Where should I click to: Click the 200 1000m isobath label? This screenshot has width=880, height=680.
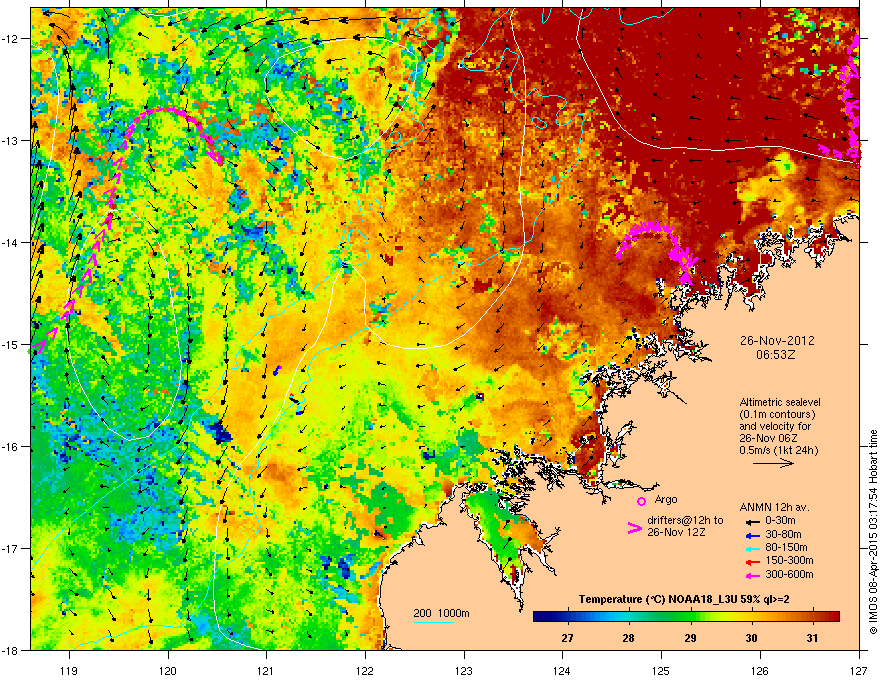tap(441, 613)
